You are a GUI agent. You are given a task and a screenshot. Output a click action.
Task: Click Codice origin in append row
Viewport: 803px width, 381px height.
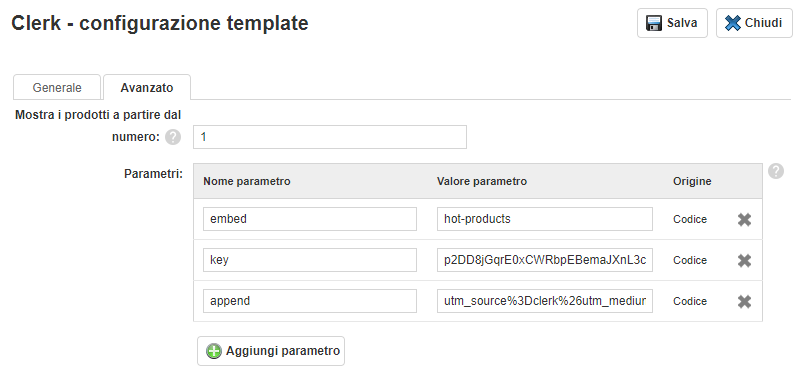690,301
